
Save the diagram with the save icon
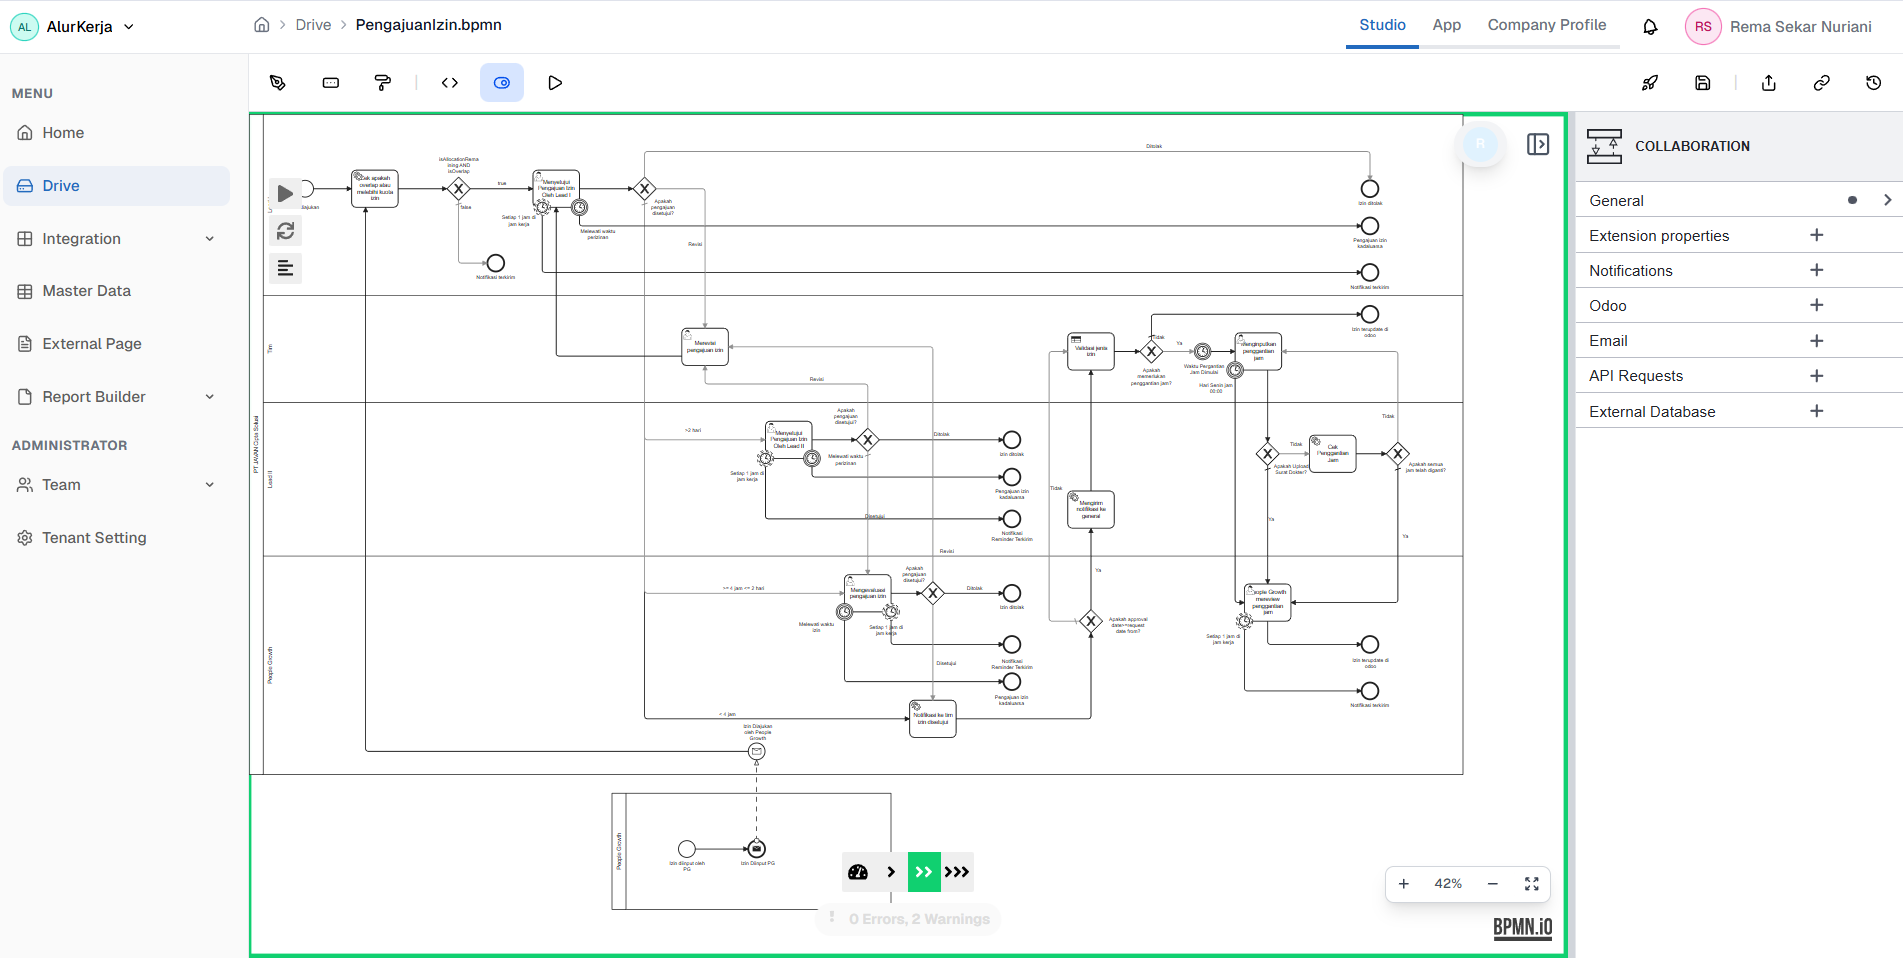(x=1703, y=82)
